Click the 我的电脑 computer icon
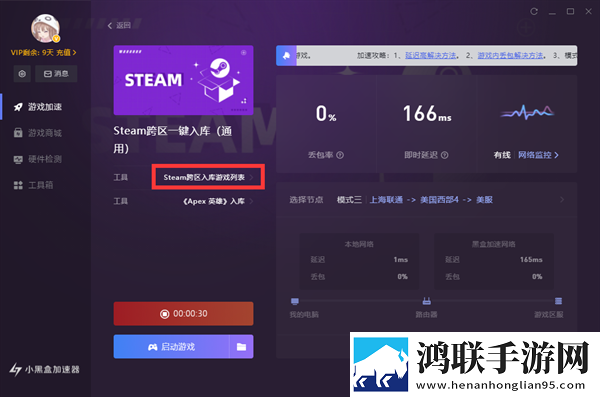600x397 pixels. [295, 301]
